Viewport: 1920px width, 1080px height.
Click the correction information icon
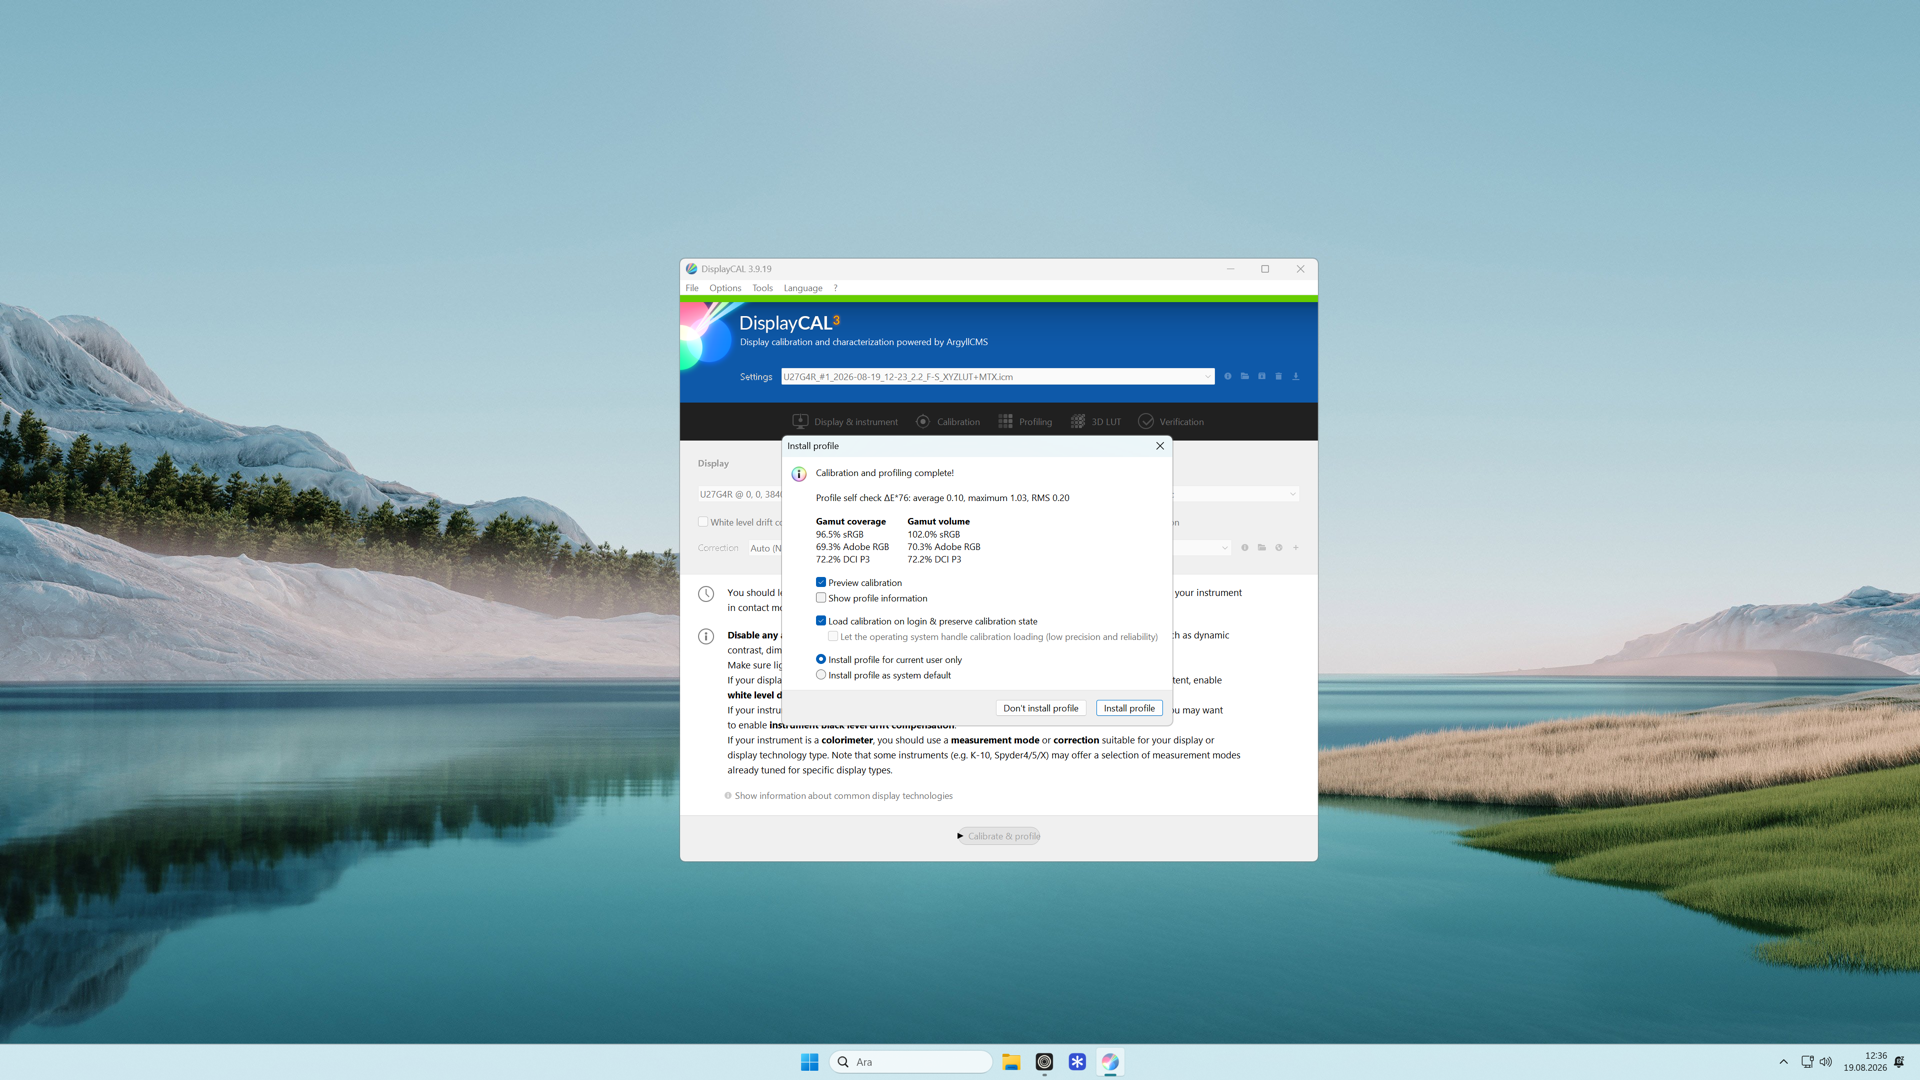pyautogui.click(x=1245, y=548)
